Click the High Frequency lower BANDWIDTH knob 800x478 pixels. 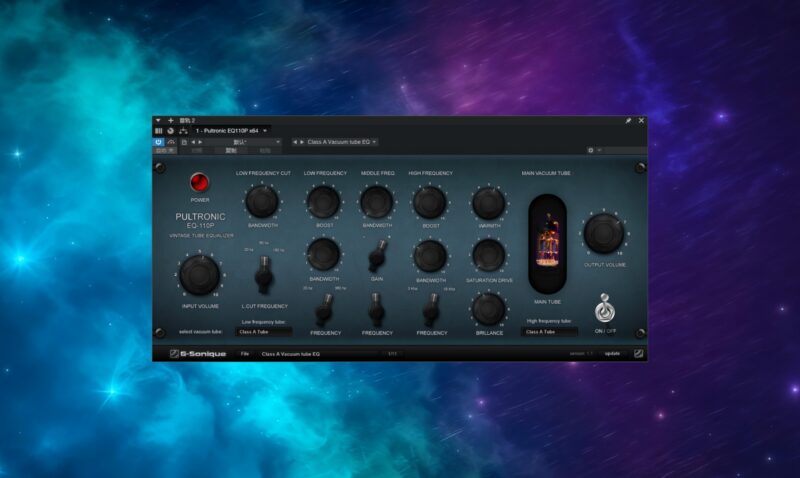pyautogui.click(x=430, y=256)
